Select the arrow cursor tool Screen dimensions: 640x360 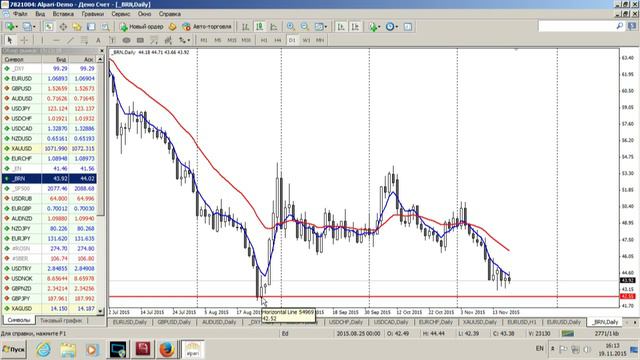point(10,40)
